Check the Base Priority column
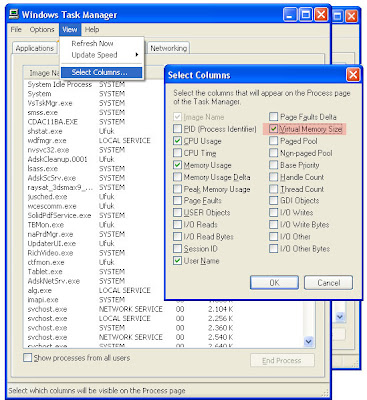367x400 pixels. tap(273, 165)
